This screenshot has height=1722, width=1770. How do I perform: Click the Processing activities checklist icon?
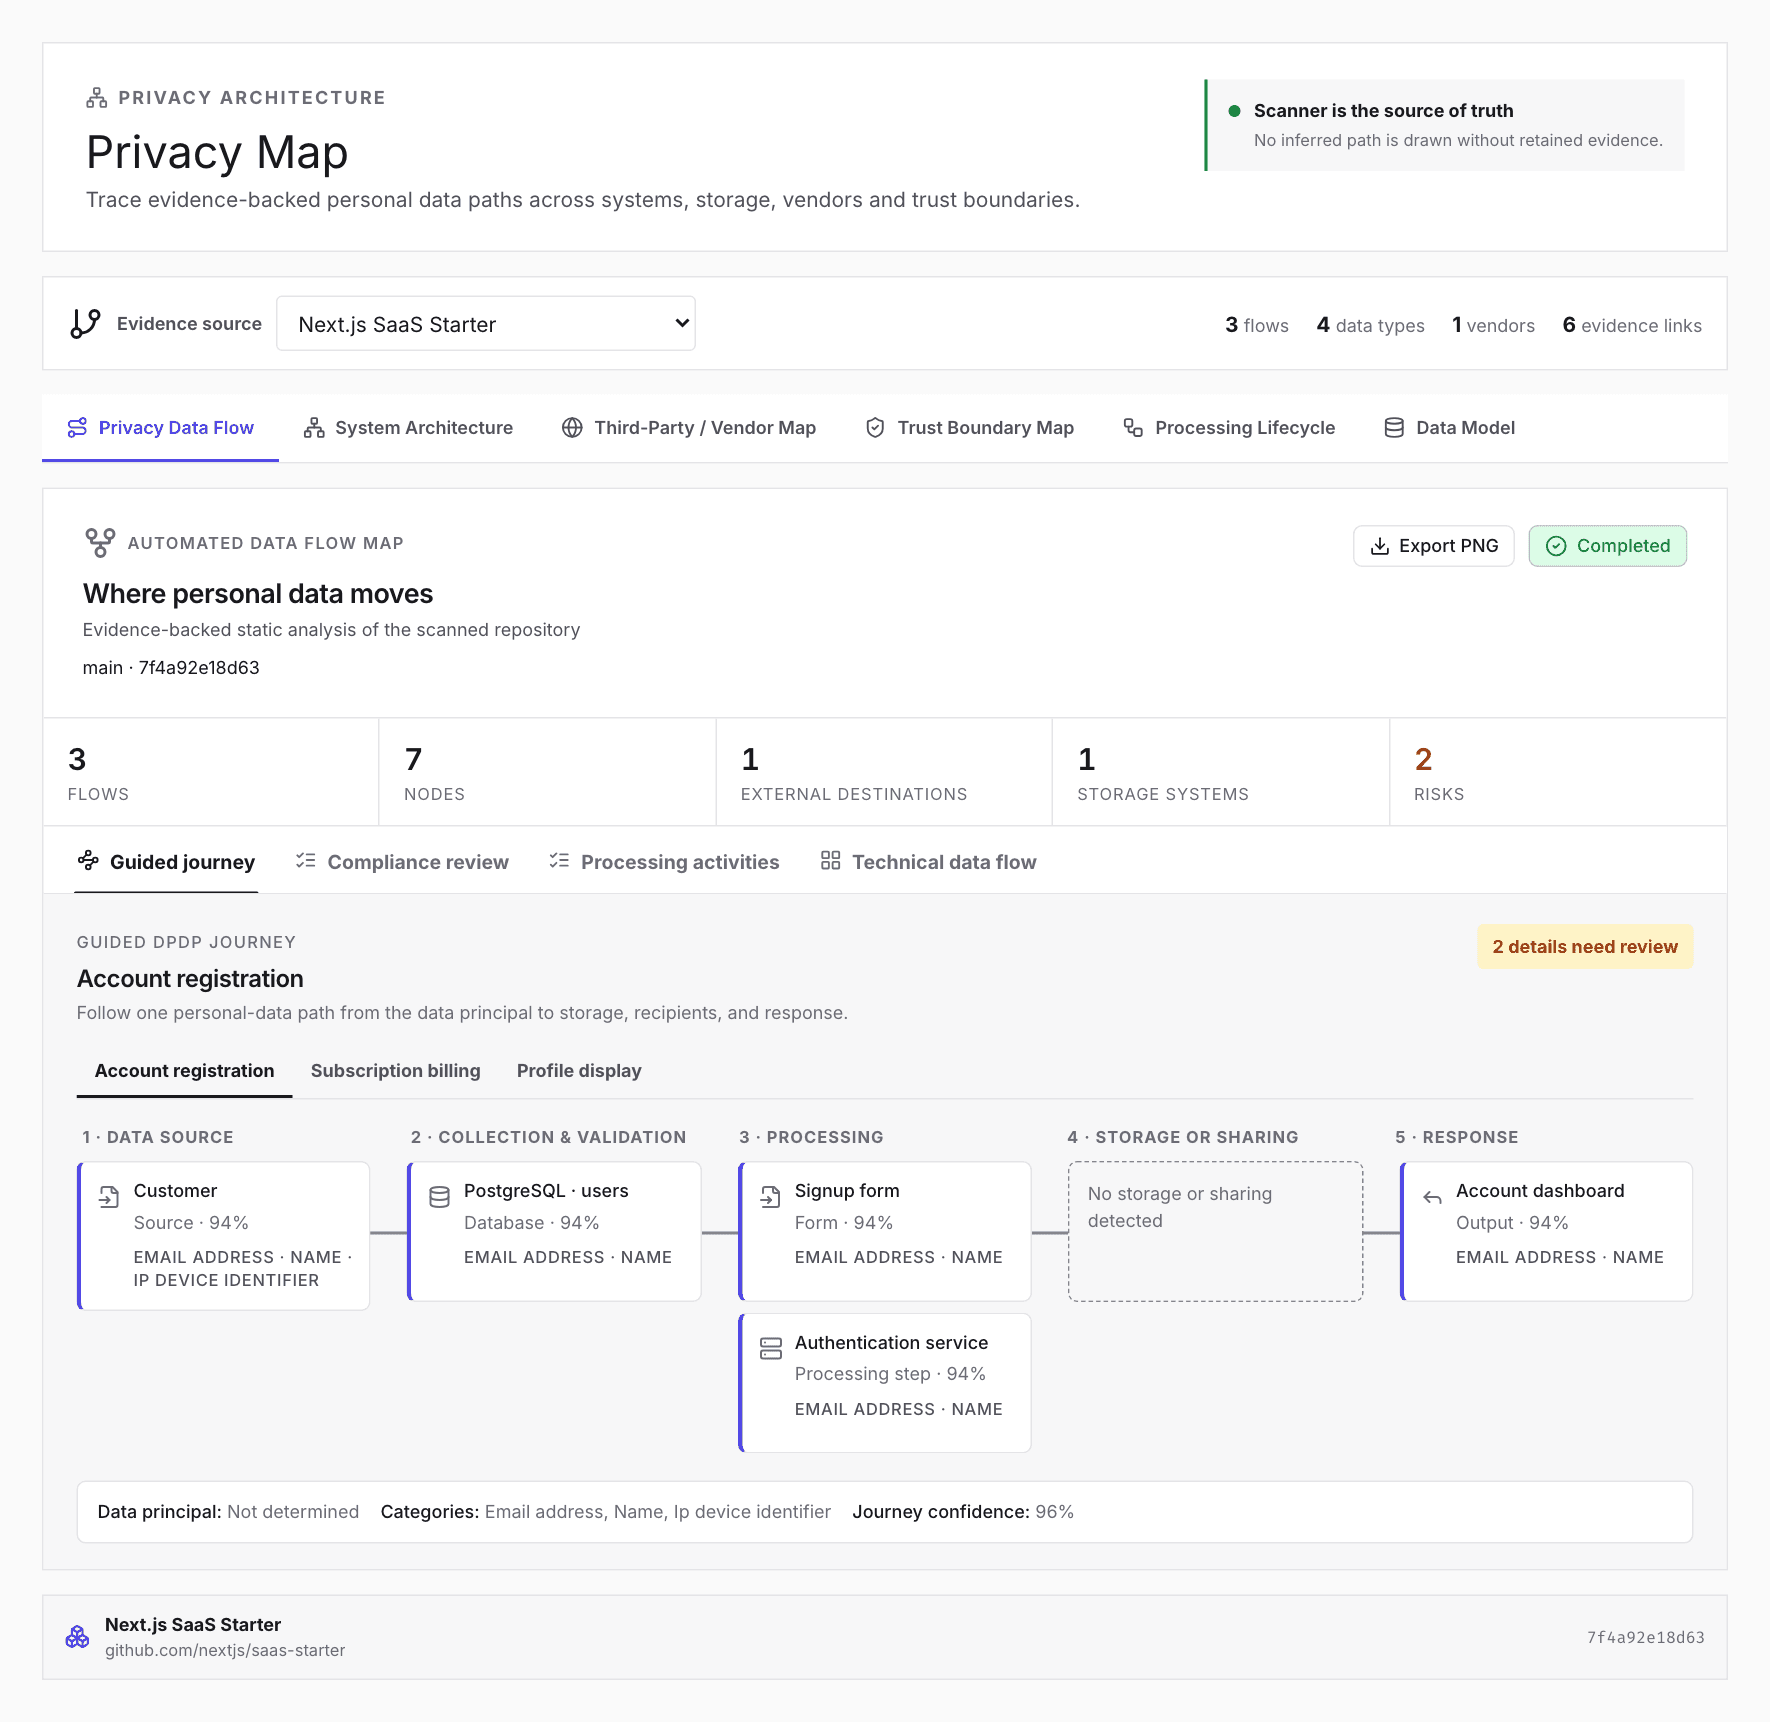559,860
